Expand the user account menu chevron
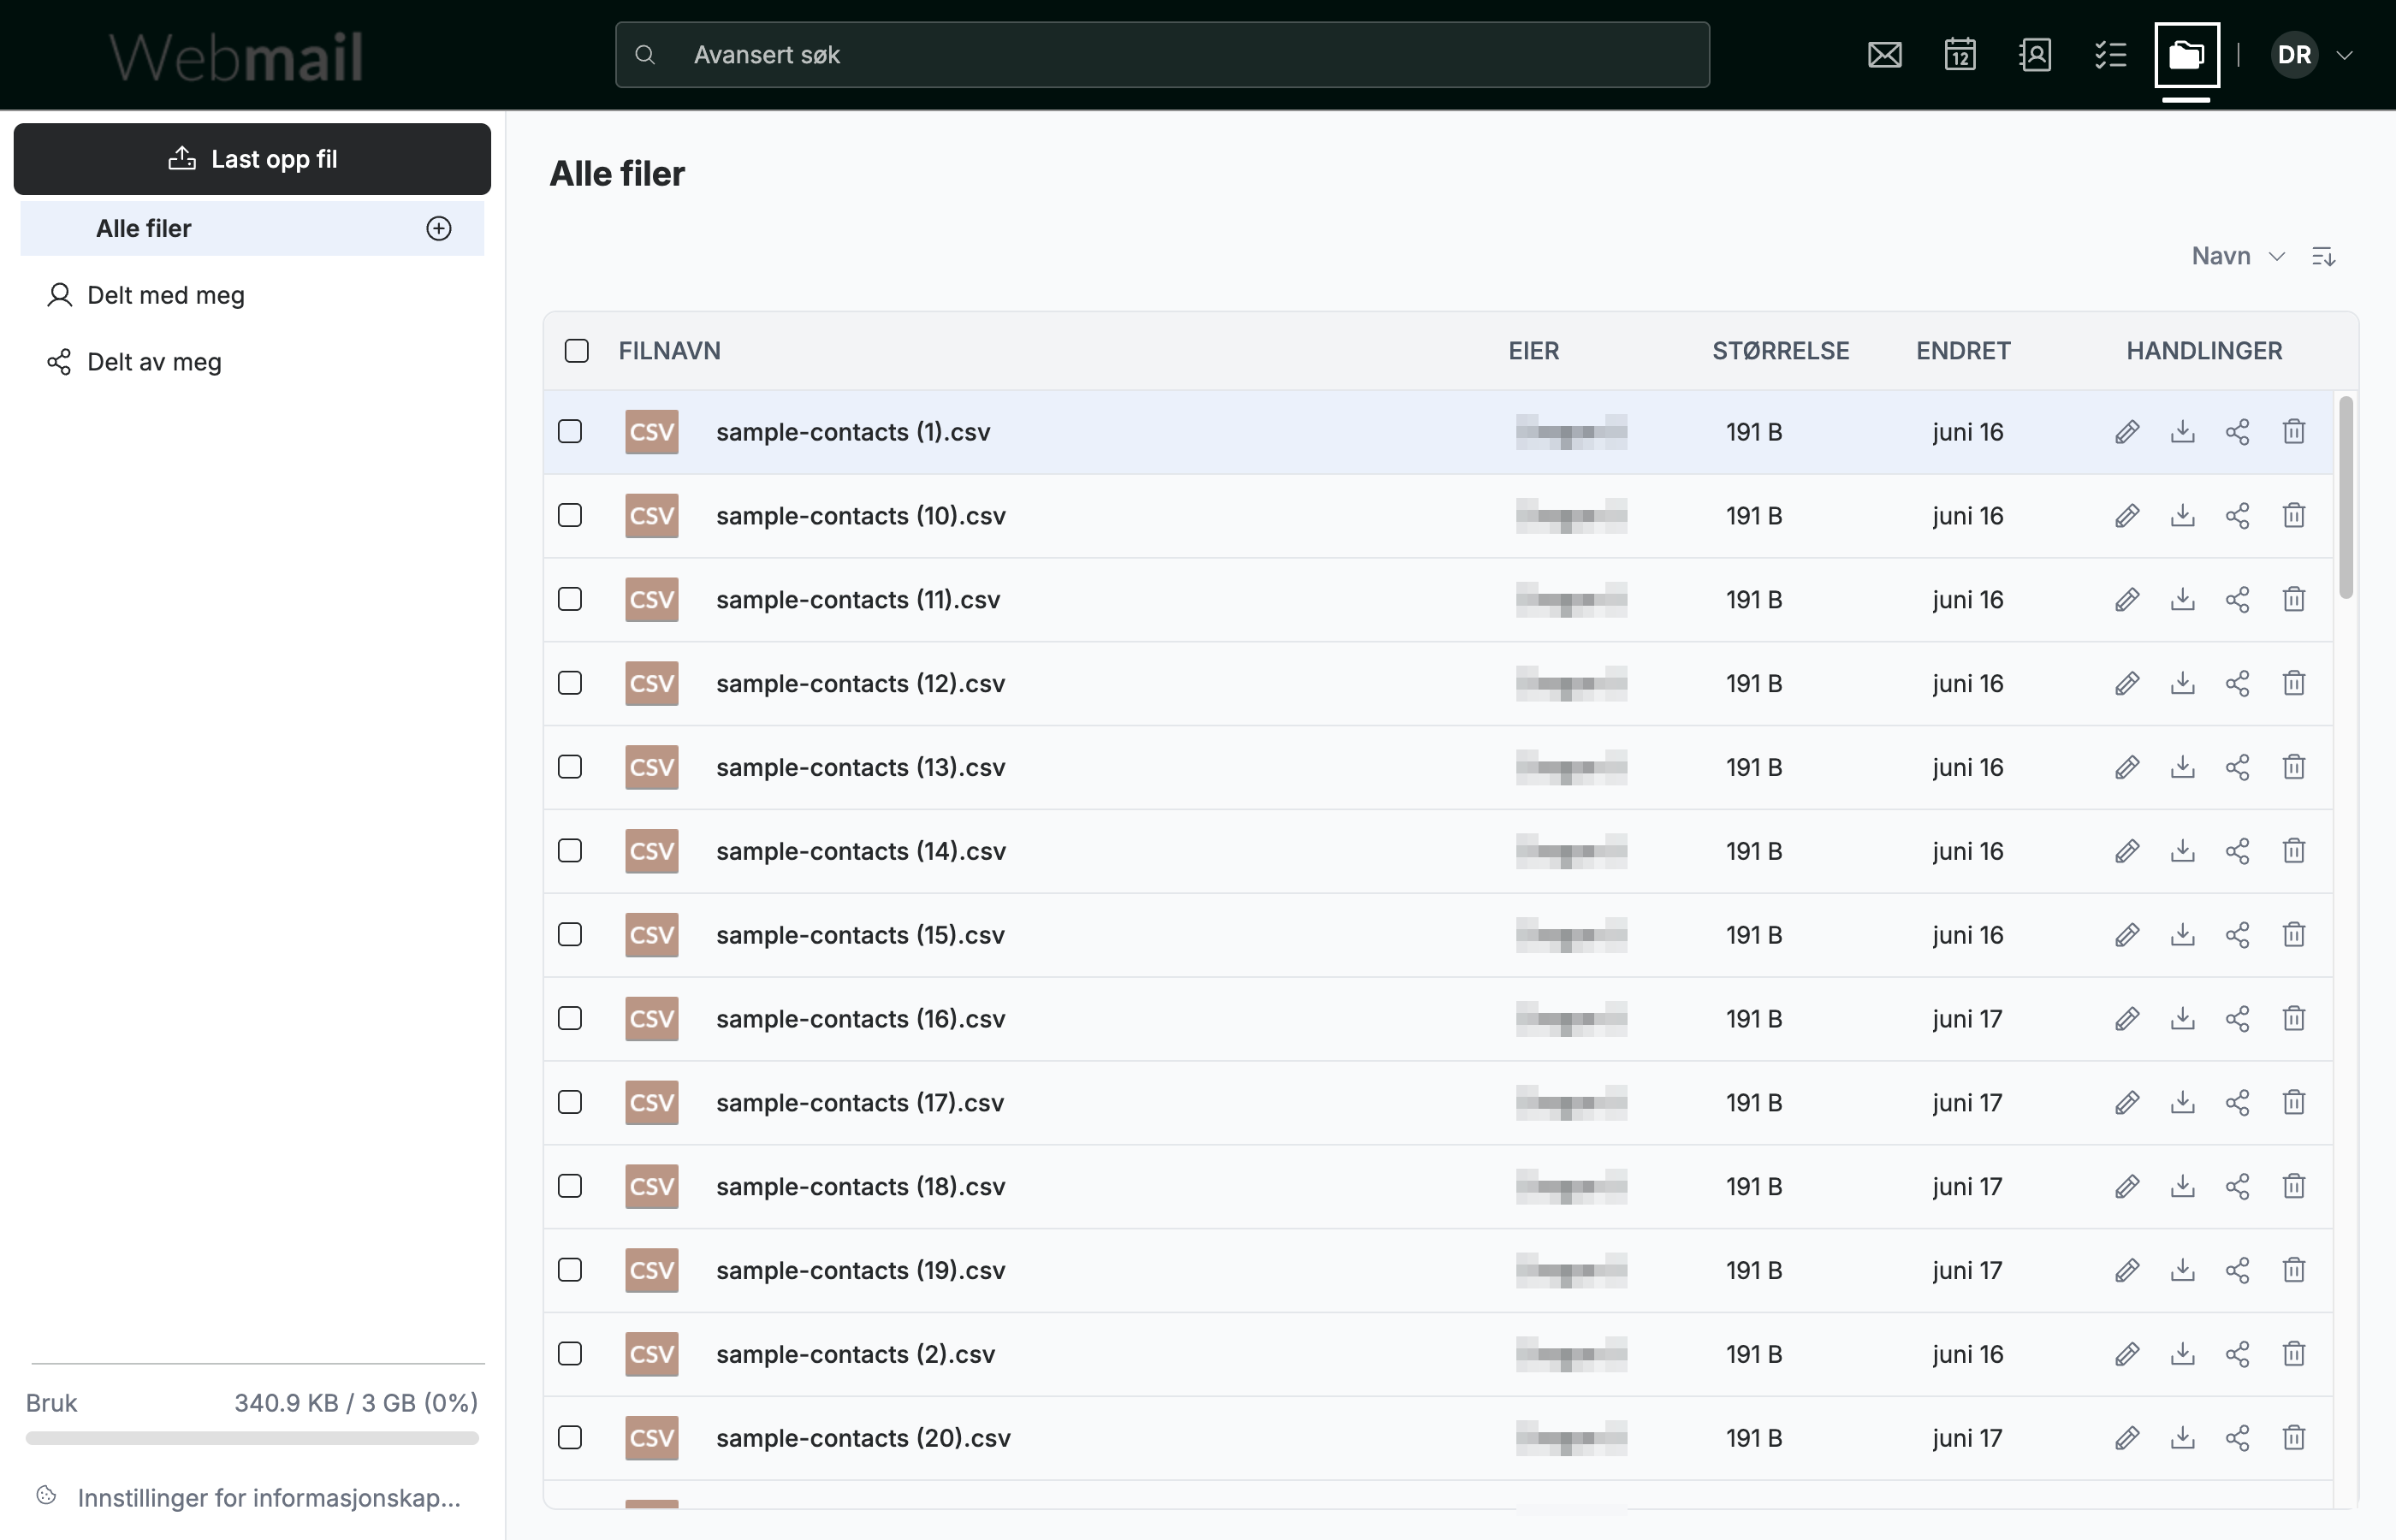Screen dimensions: 2396x1540 (2344, 56)
